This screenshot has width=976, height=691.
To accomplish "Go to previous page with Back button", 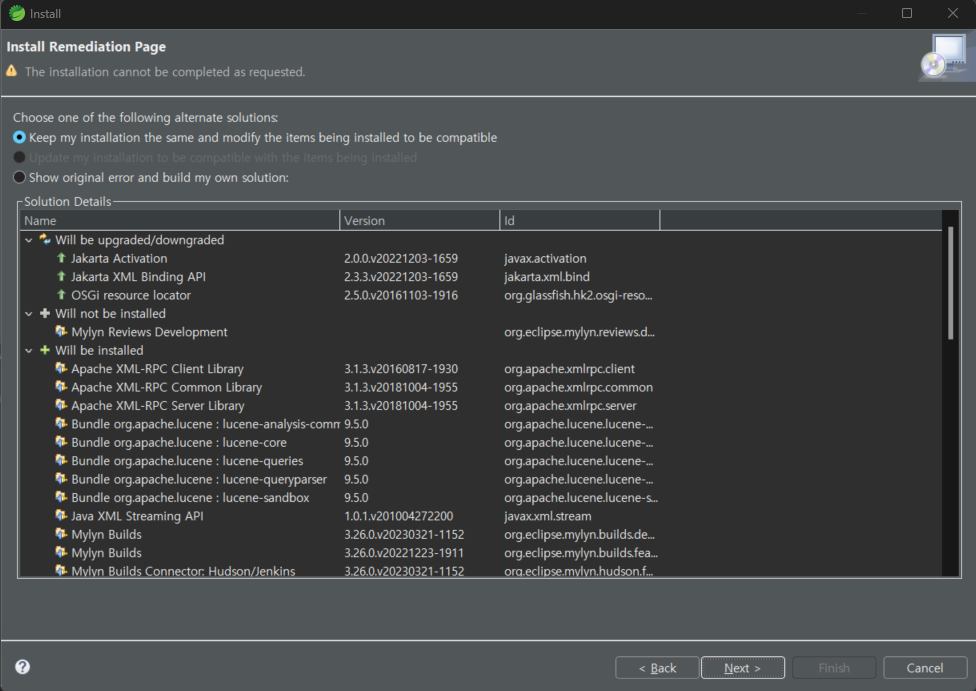I will point(657,668).
